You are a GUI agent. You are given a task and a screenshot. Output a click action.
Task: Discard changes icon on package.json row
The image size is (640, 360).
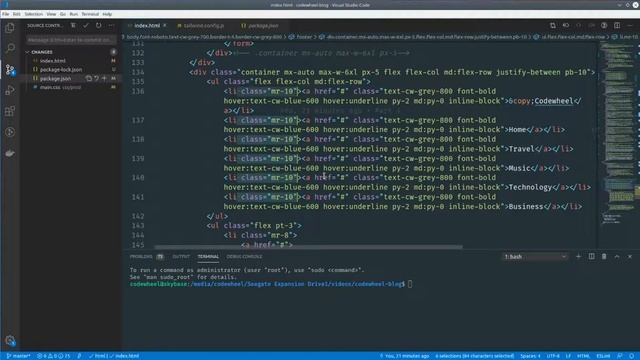tap(96, 78)
